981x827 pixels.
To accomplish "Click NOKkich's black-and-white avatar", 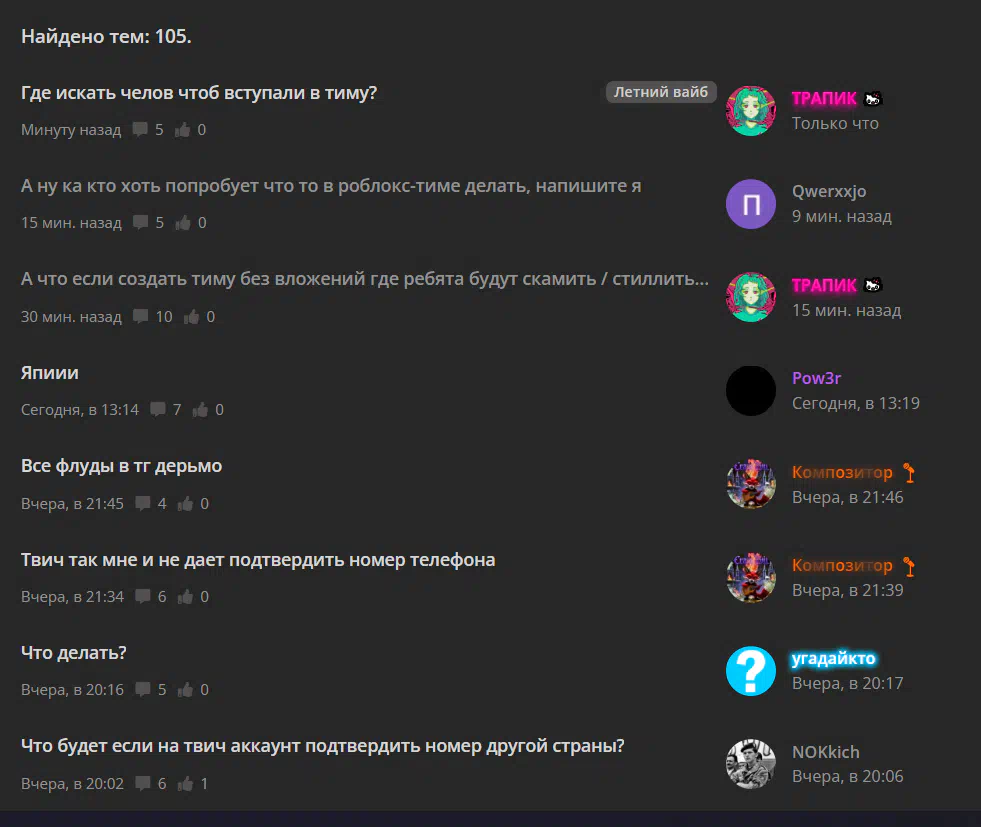I will pyautogui.click(x=751, y=764).
